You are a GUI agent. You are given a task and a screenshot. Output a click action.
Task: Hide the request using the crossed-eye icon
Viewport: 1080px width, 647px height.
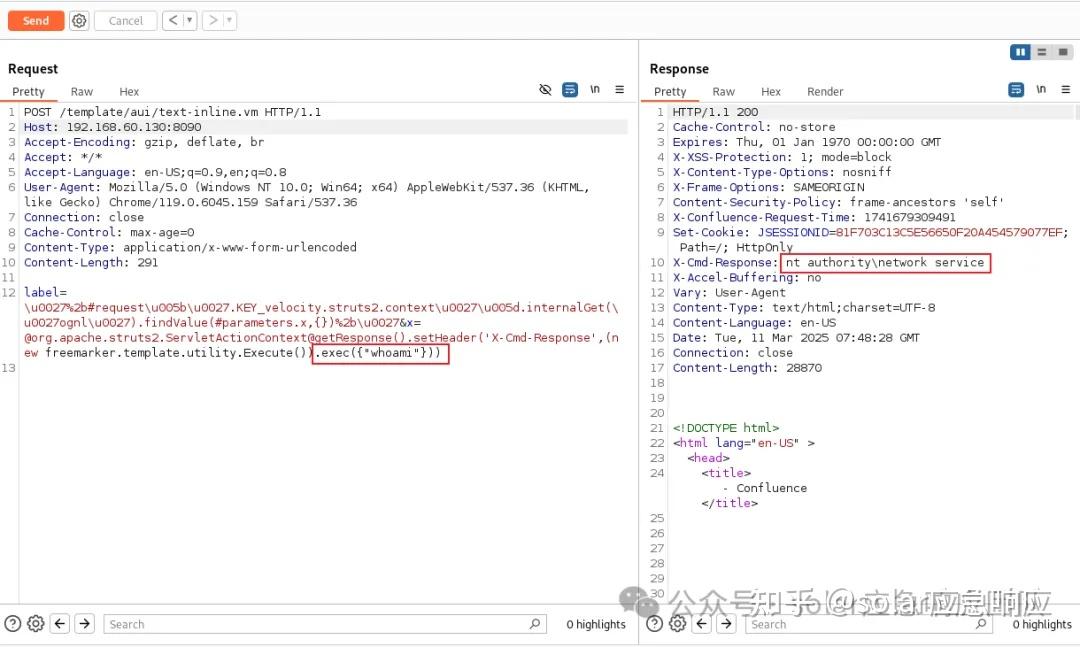tap(545, 89)
